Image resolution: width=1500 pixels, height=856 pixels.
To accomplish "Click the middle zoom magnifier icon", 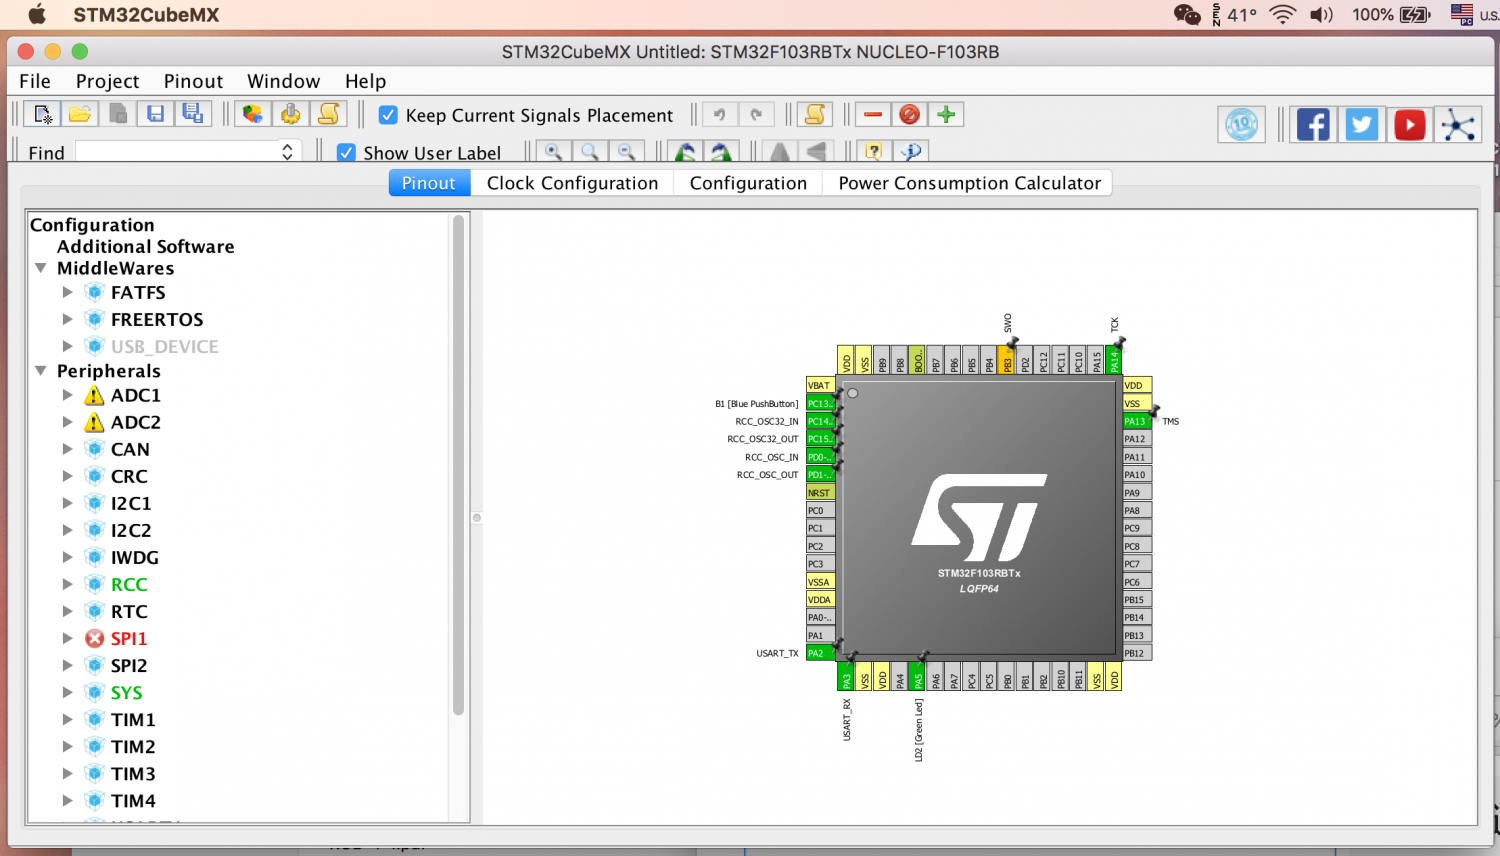I will click(590, 151).
